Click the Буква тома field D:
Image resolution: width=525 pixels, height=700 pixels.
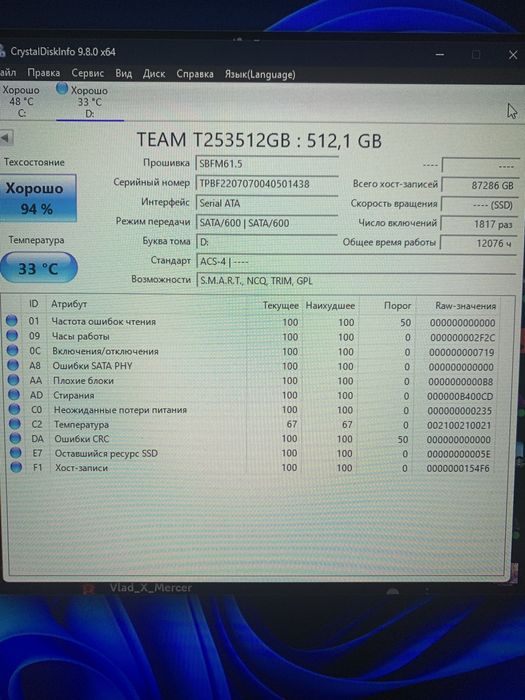click(x=267, y=242)
